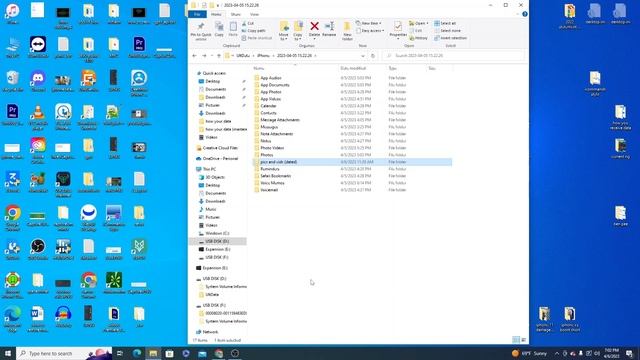This screenshot has height=360, width=640.
Task: Navigate up one folder level
Action: [x=219, y=56]
